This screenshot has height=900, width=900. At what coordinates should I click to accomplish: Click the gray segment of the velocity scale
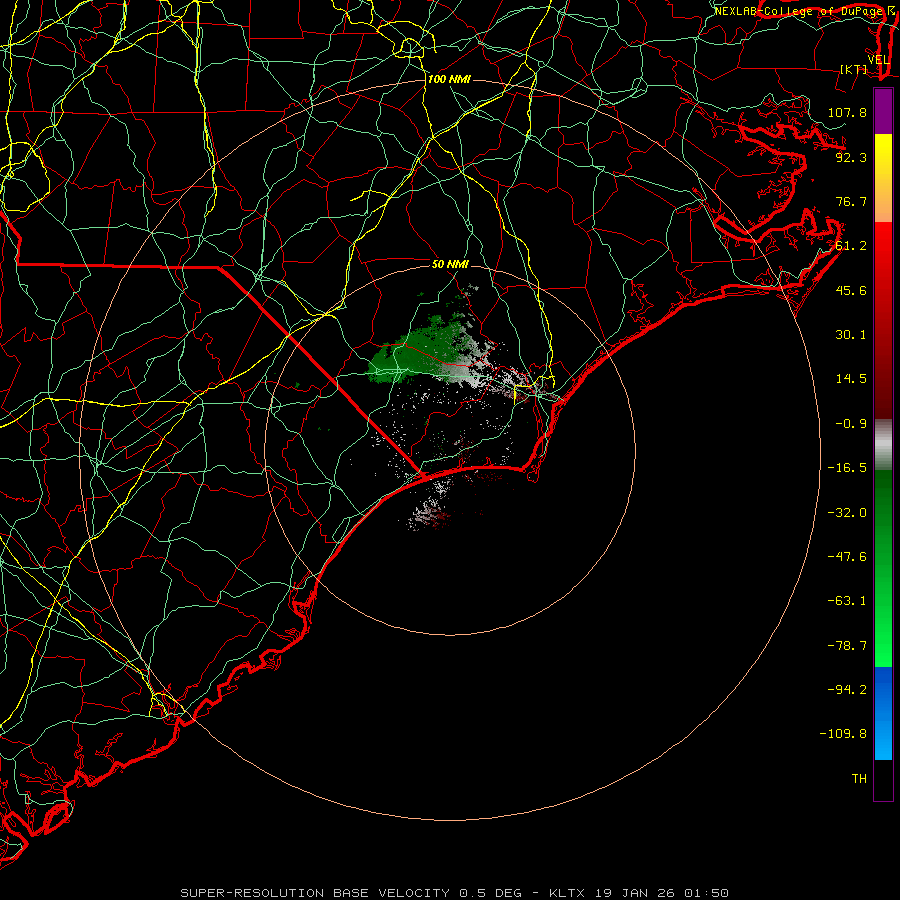click(883, 445)
